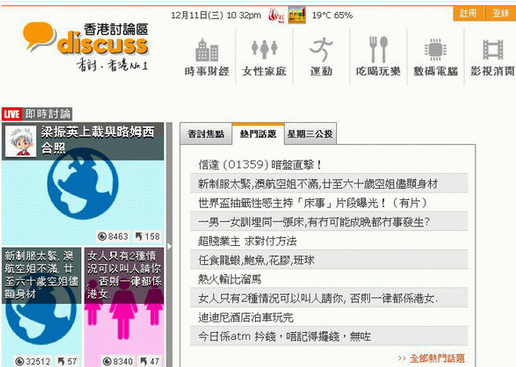Open the 時事財經 category building icon

(x=207, y=50)
